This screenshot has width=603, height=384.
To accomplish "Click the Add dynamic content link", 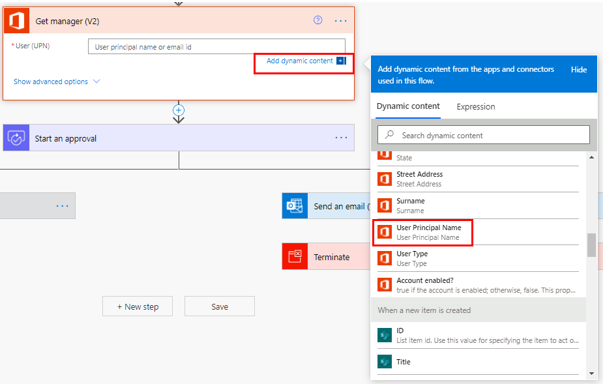I will (x=300, y=61).
